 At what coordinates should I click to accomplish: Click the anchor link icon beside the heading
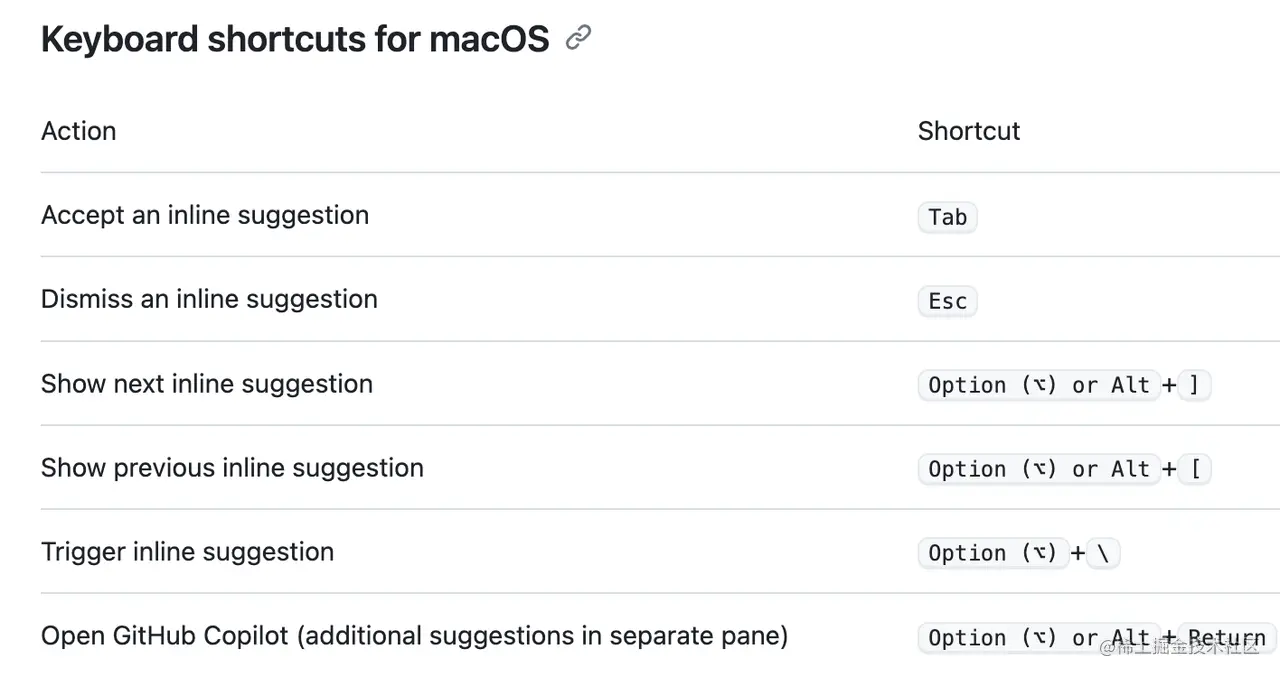click(578, 39)
